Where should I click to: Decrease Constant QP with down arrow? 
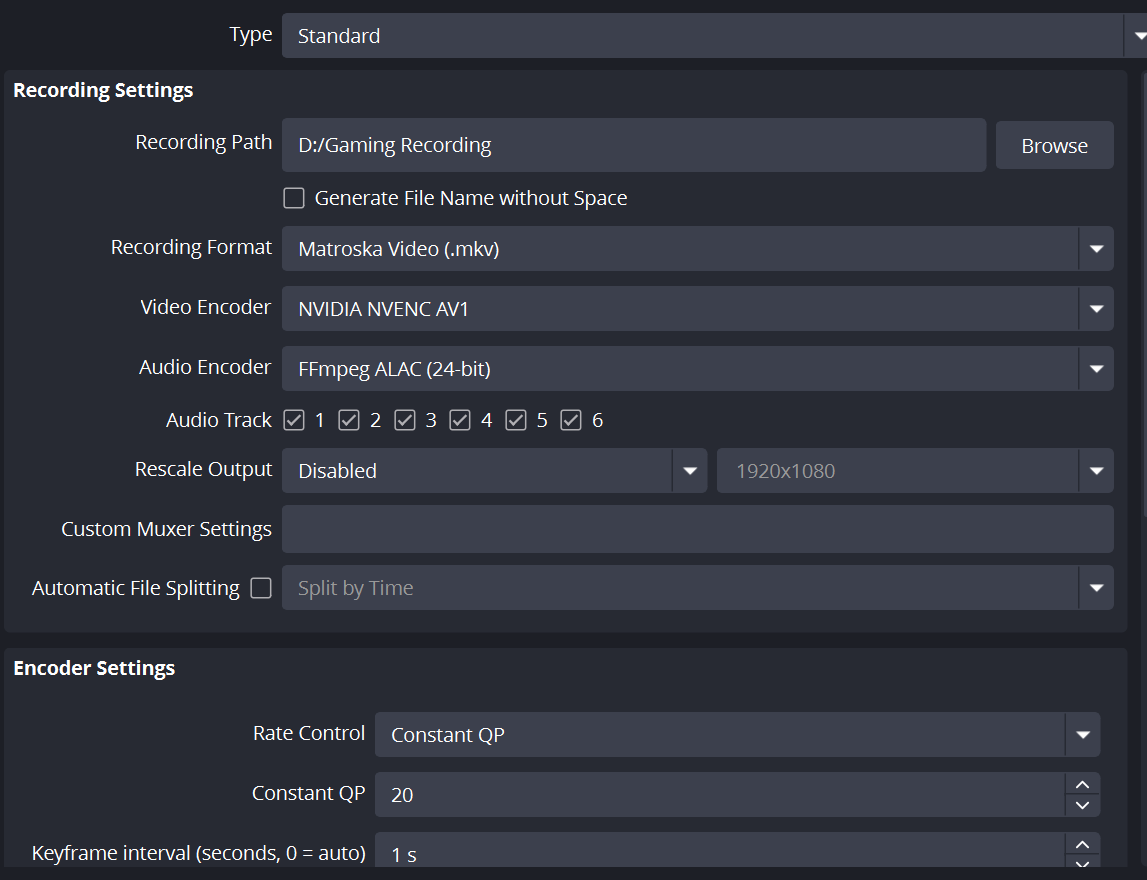tap(1082, 804)
